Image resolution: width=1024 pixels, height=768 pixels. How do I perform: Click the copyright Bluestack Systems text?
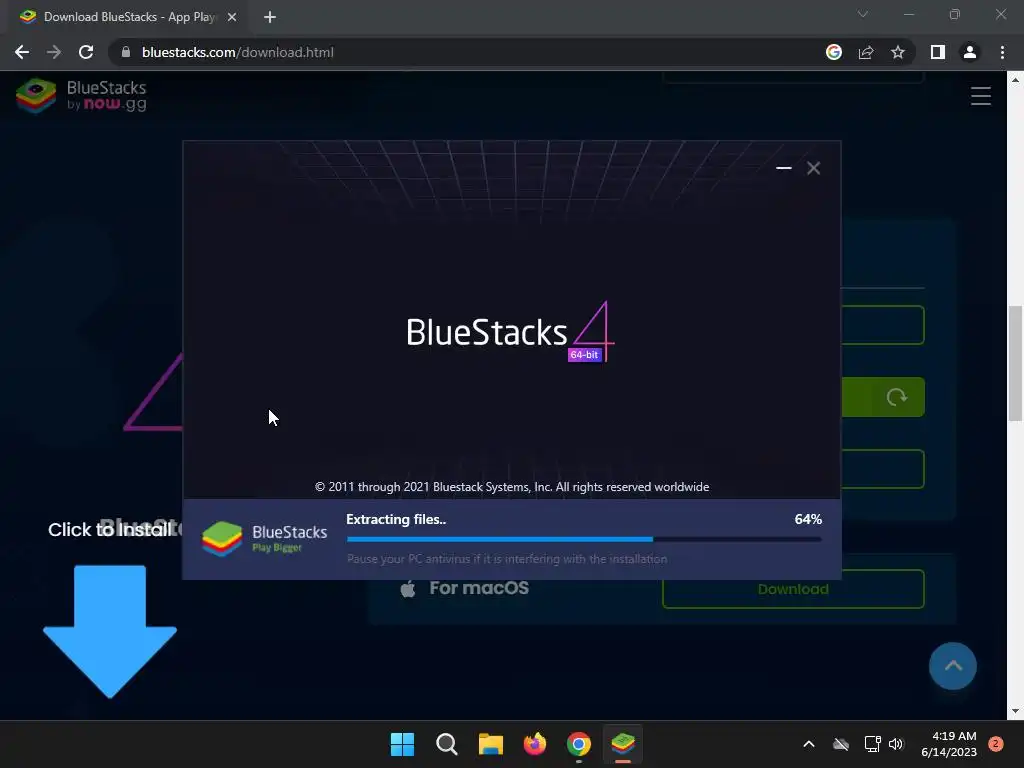click(x=512, y=487)
